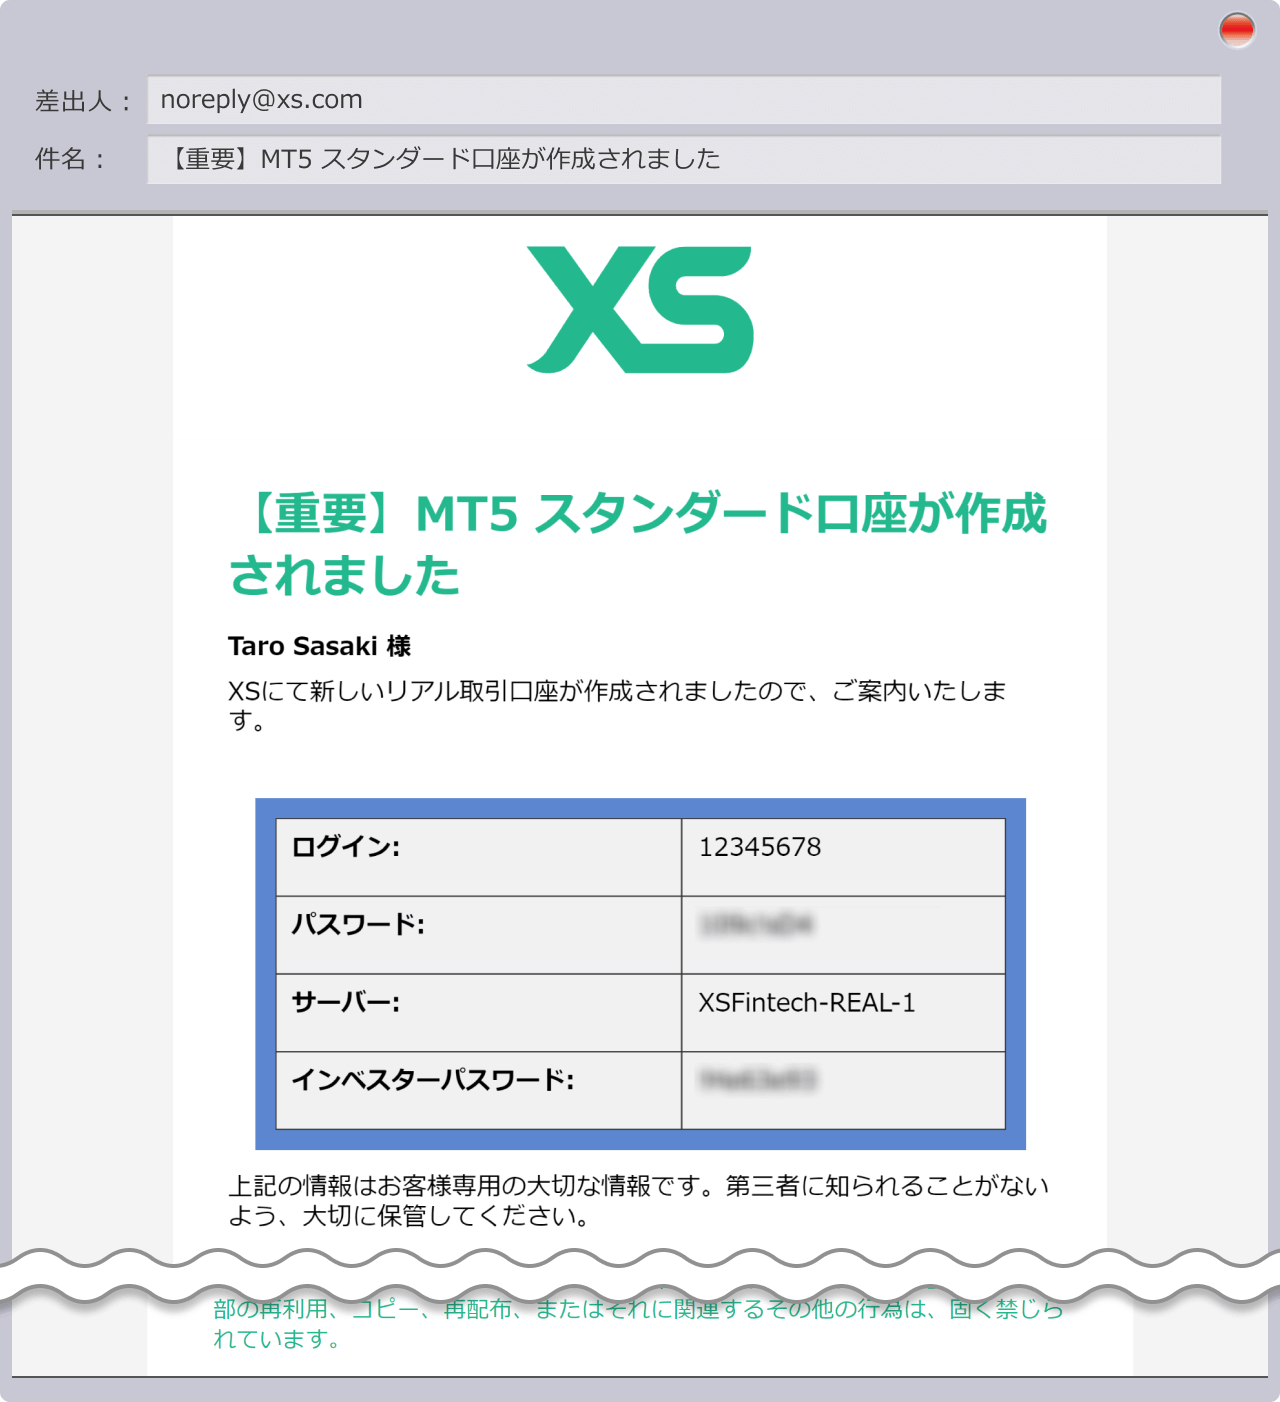Click the パスワード: label cell

(x=479, y=935)
